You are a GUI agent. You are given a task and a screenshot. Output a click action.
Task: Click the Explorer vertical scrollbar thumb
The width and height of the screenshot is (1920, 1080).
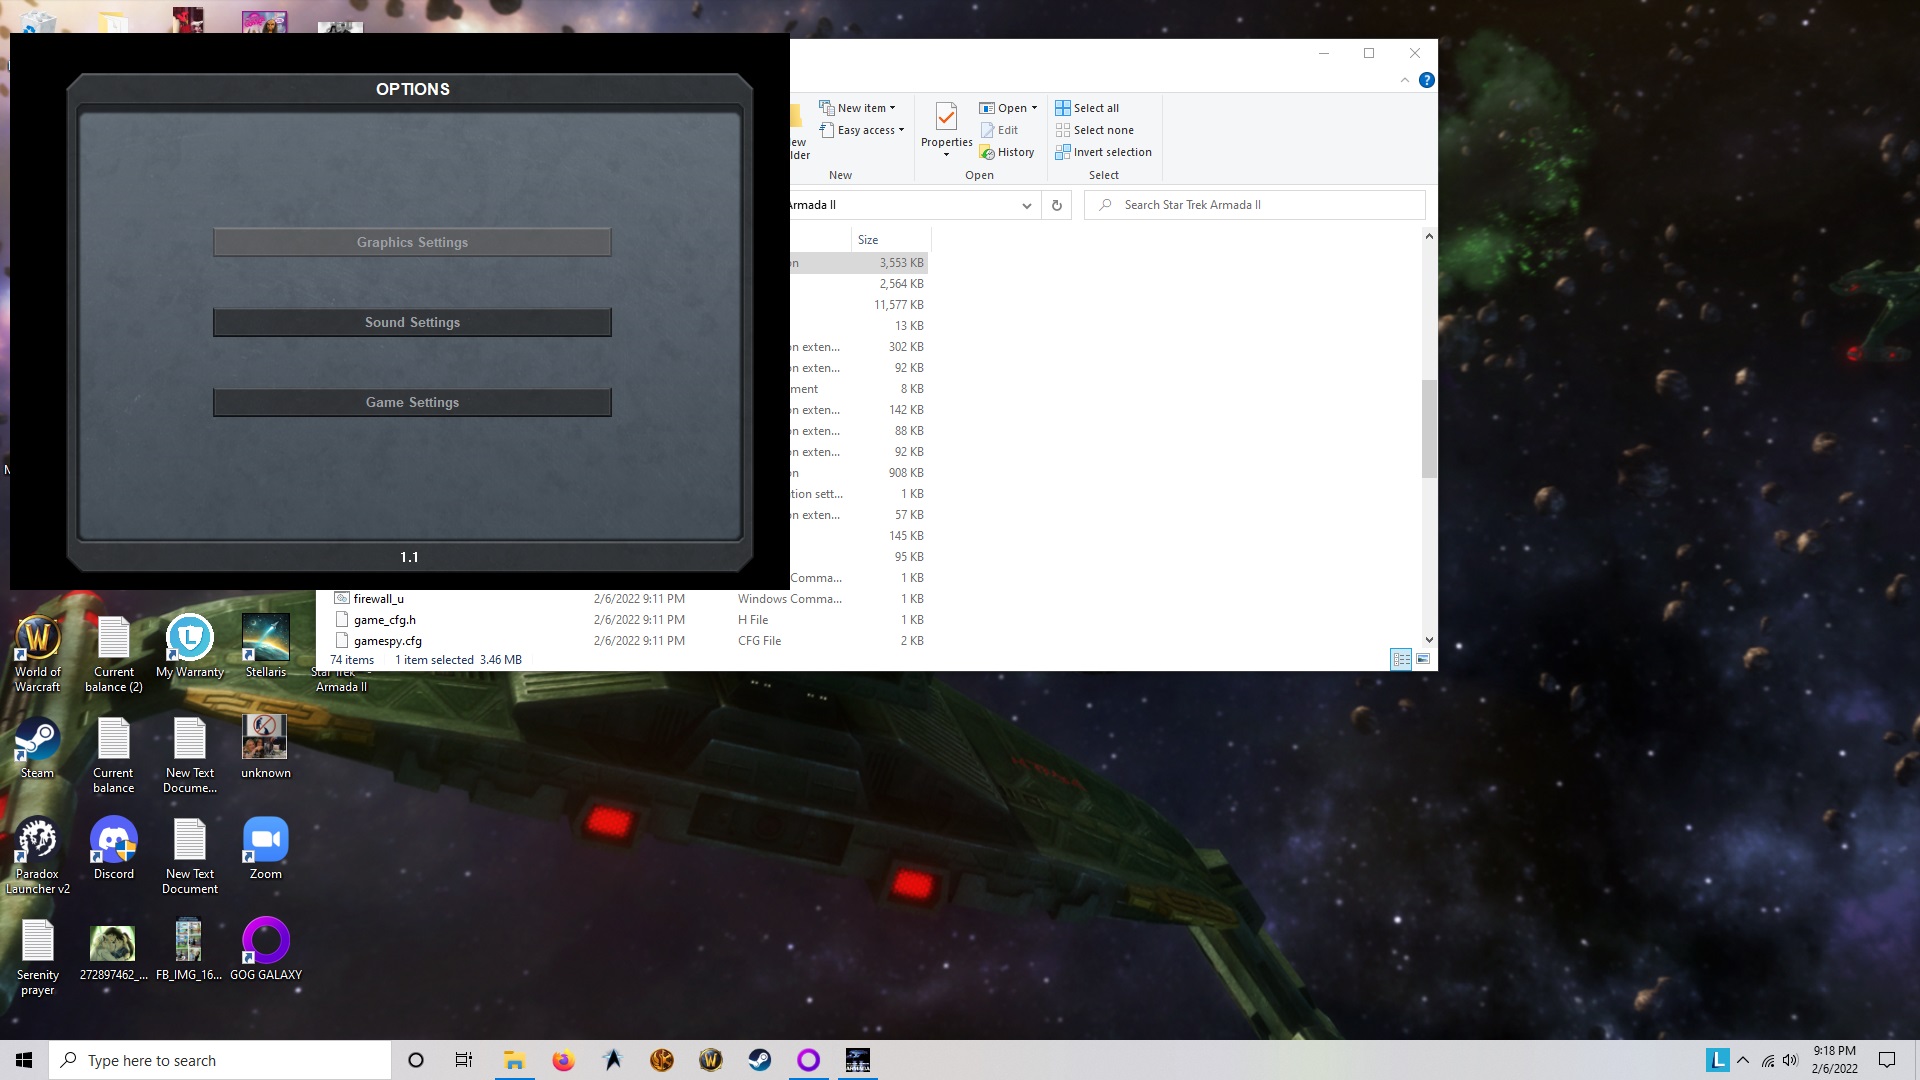pos(1429,429)
